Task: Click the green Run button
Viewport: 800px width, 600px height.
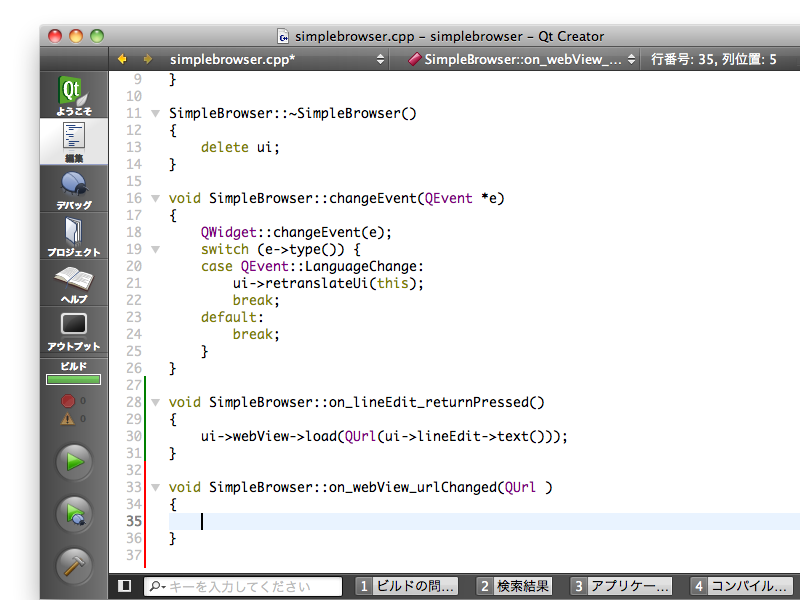Action: [74, 462]
